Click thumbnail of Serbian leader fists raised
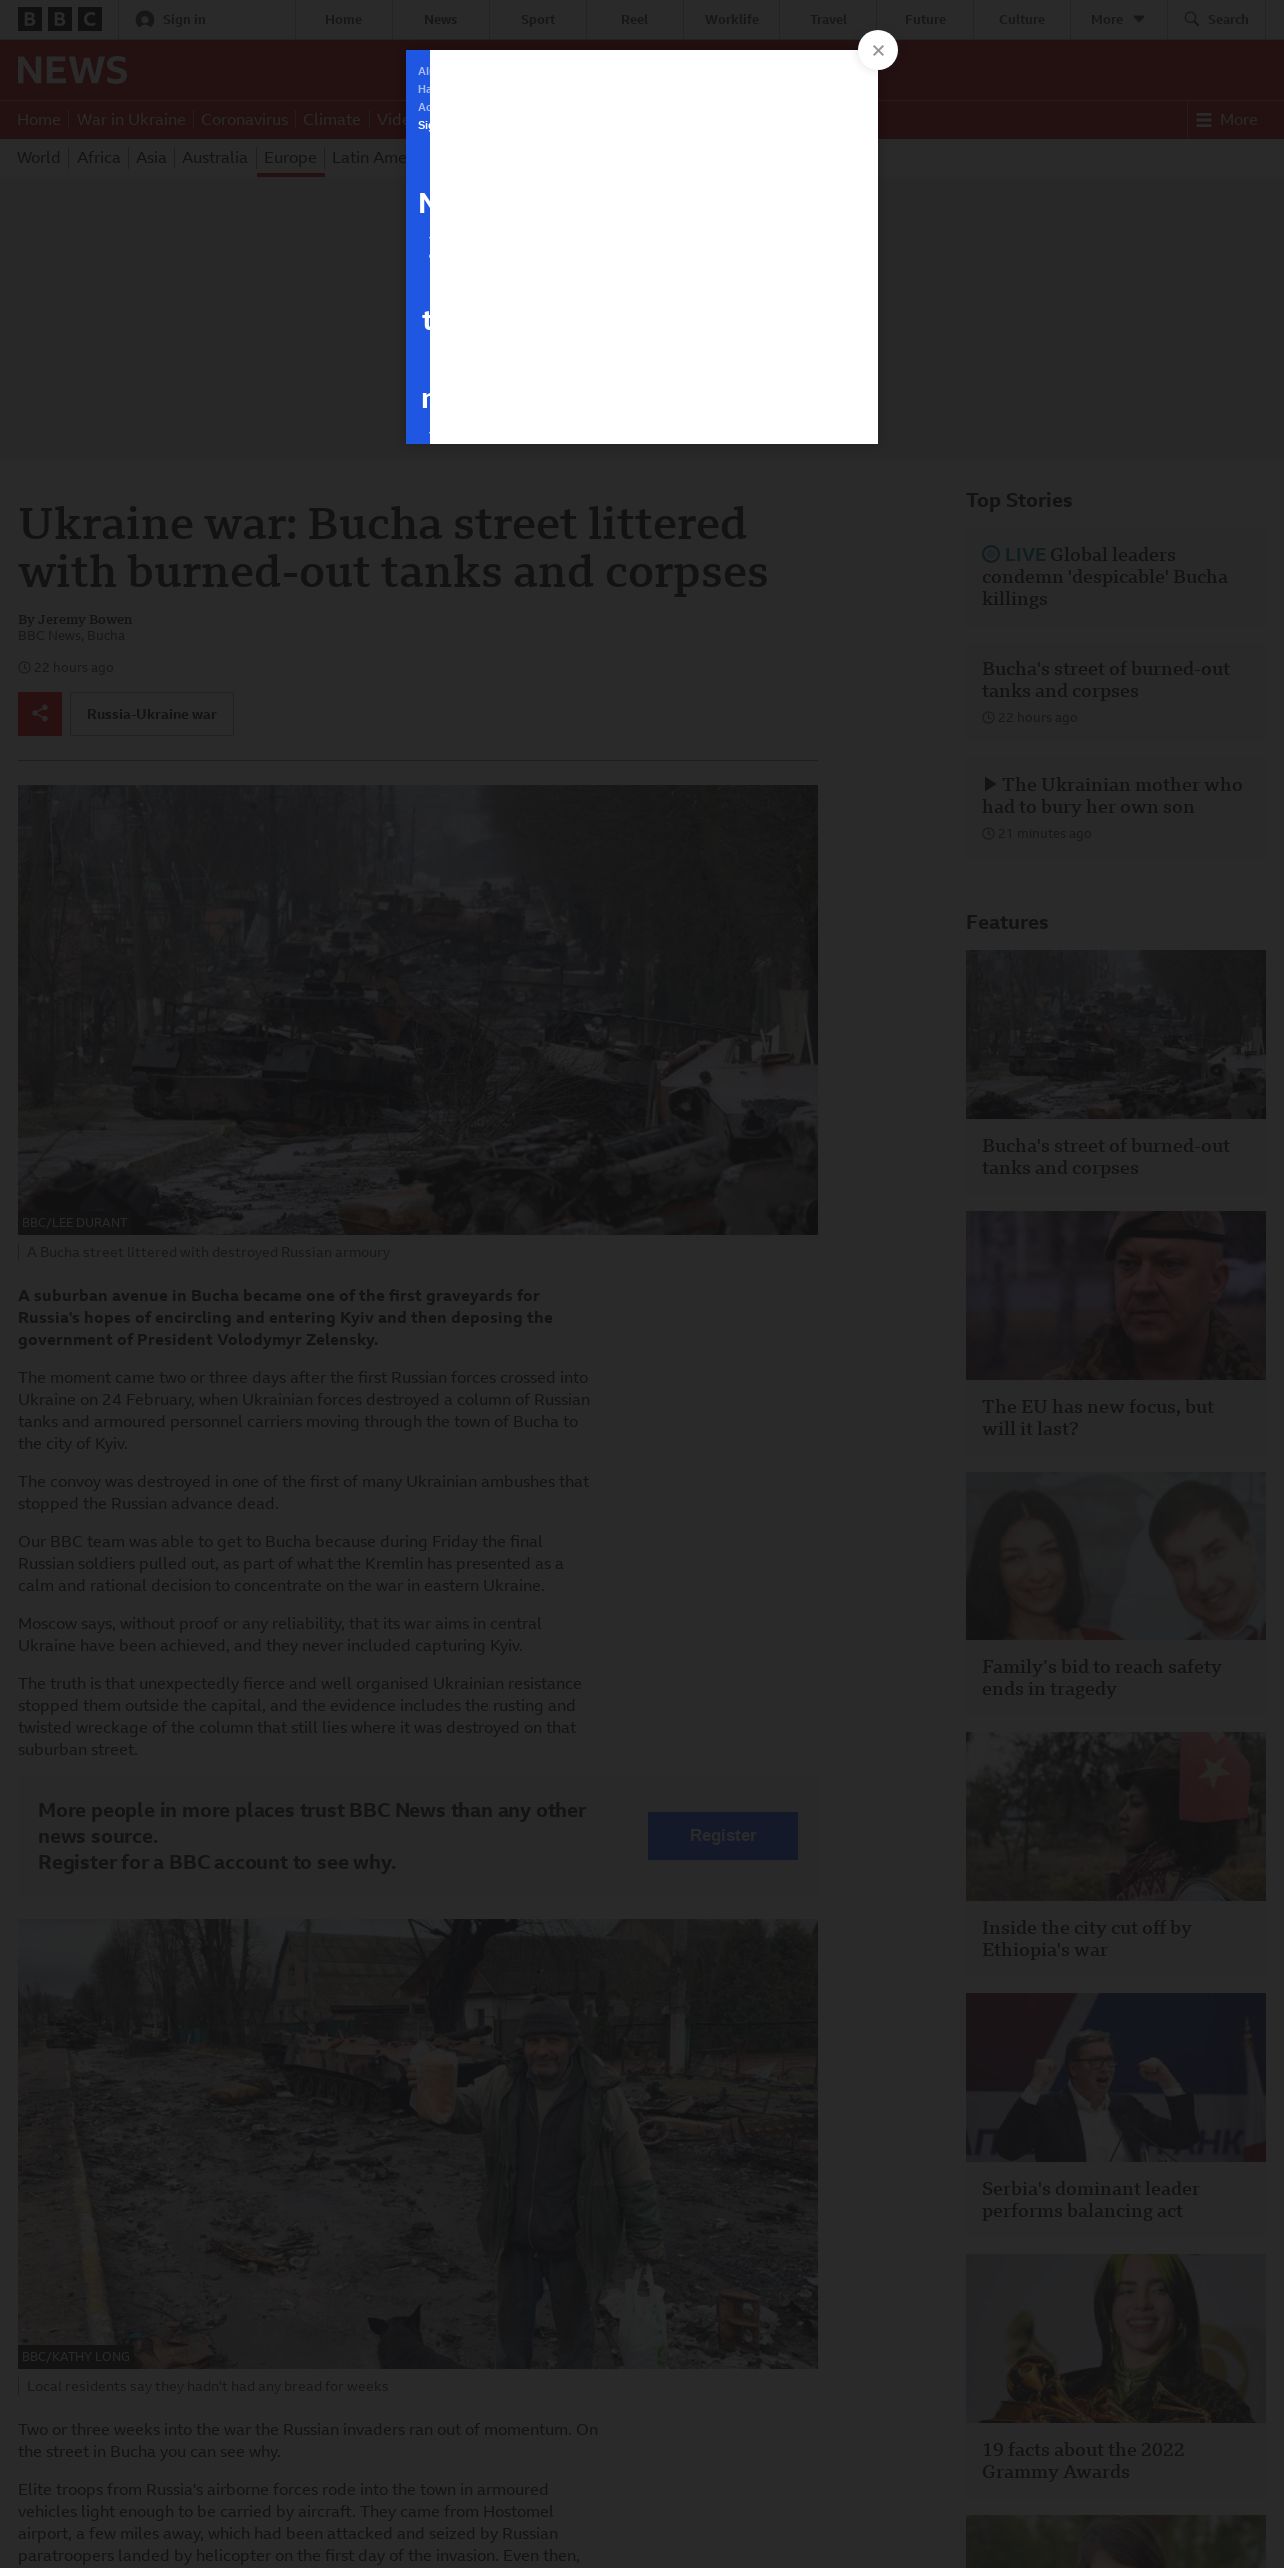The image size is (1284, 2568). click(1116, 2078)
